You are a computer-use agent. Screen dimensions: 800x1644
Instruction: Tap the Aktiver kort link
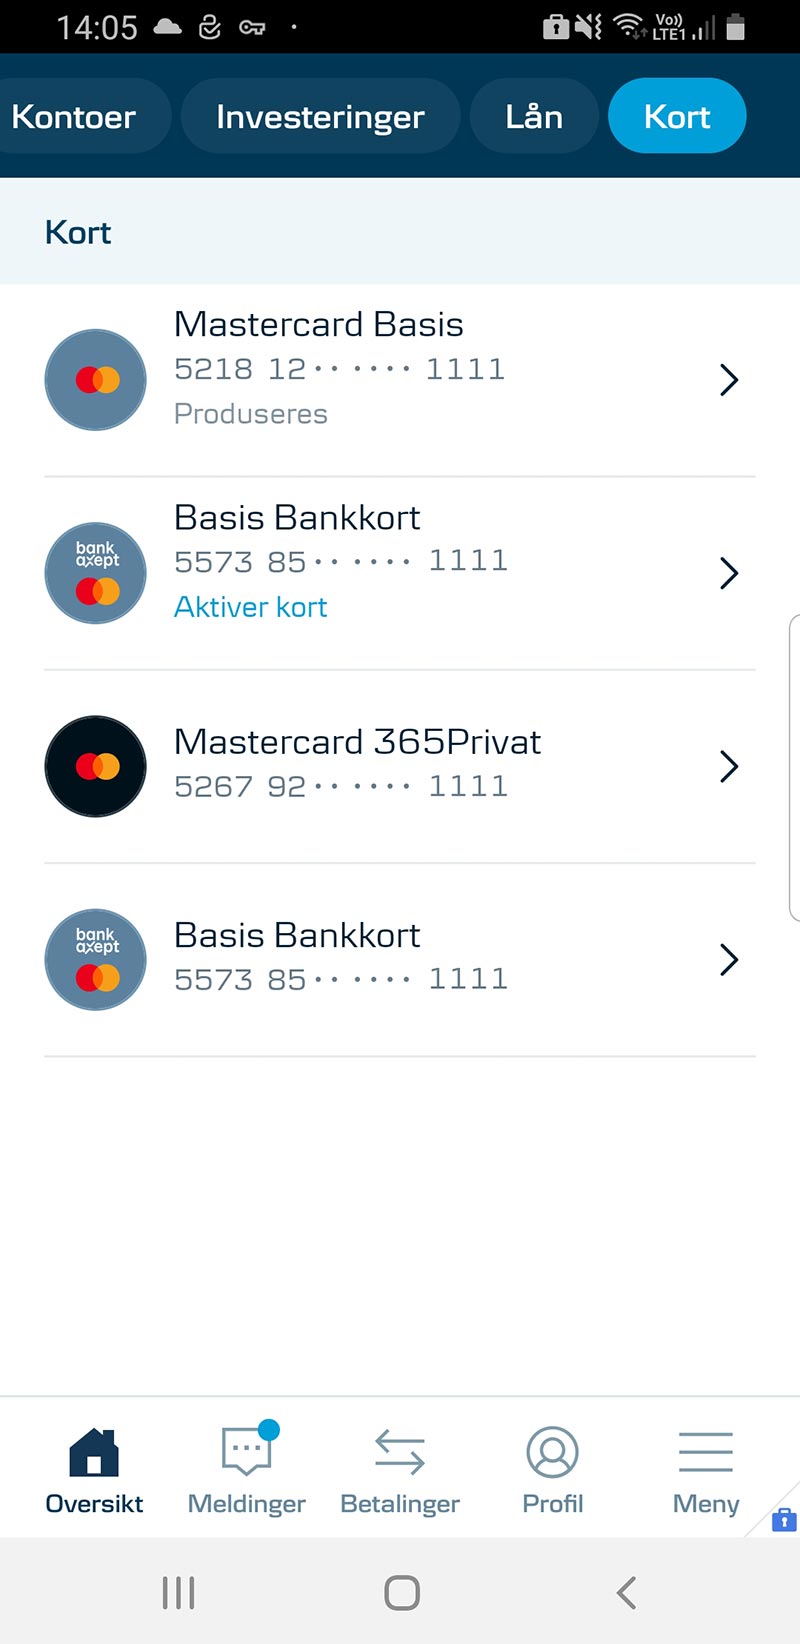coord(251,607)
